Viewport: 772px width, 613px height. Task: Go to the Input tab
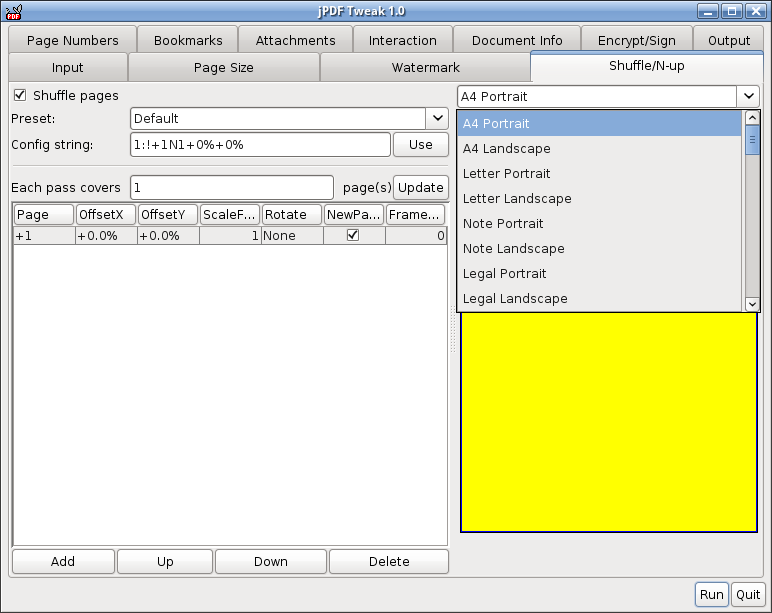[x=67, y=67]
